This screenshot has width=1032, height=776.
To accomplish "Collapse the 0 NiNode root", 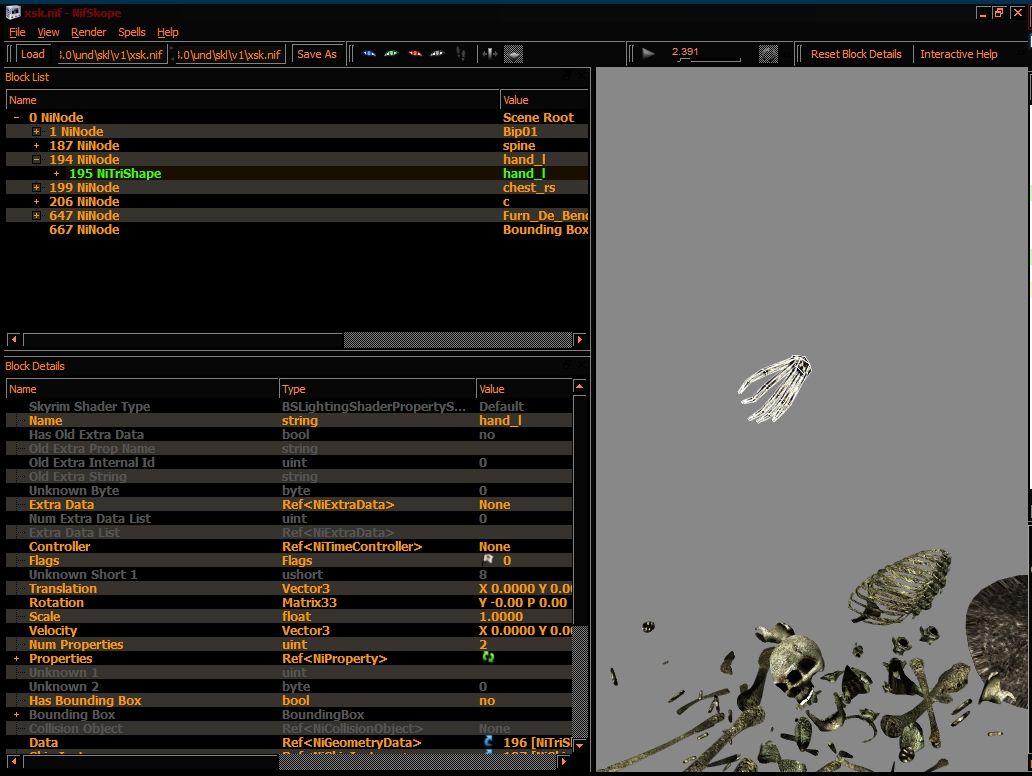I will click(x=16, y=118).
